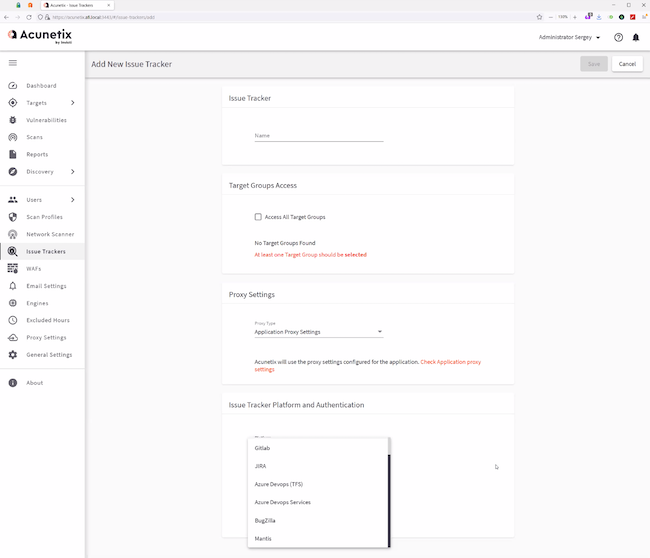Choose BugZilla in the platform list
The image size is (650, 558).
[268, 521]
